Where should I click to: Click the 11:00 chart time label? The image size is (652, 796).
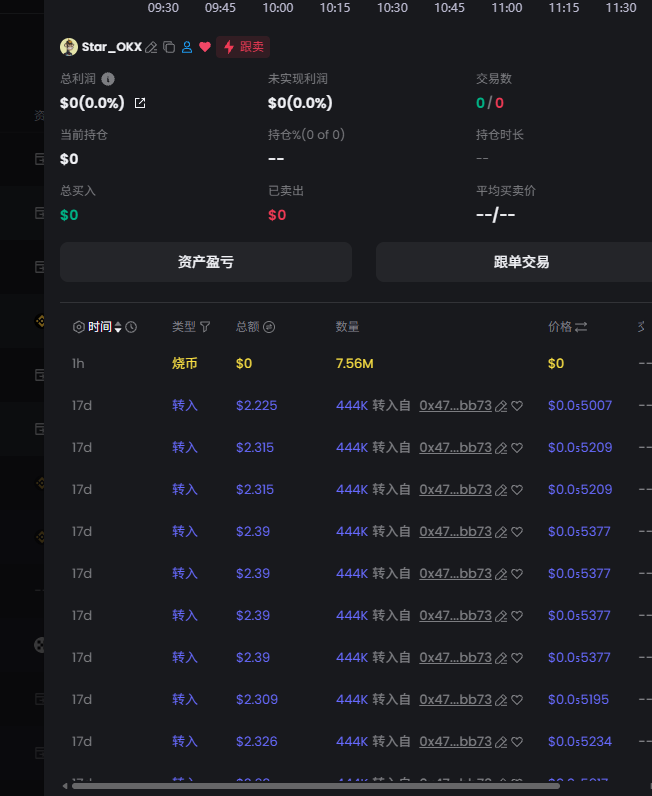(507, 8)
